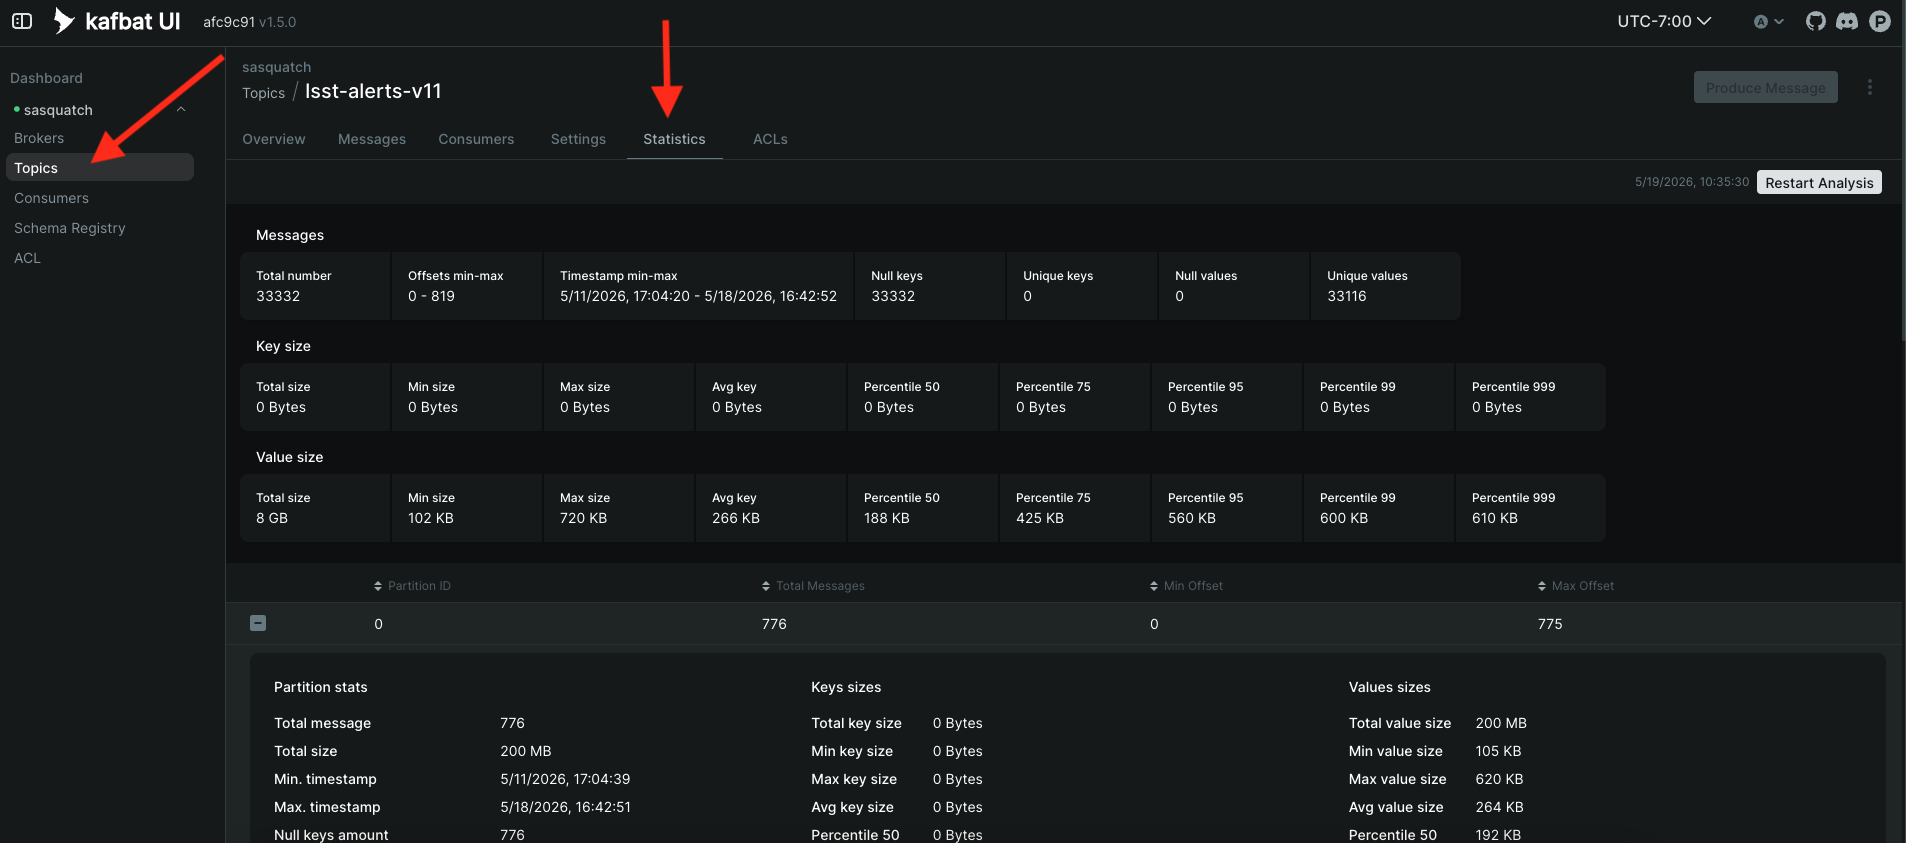Open the UTC-7:00 timezone dropdown
This screenshot has width=1906, height=843.
(x=1664, y=21)
